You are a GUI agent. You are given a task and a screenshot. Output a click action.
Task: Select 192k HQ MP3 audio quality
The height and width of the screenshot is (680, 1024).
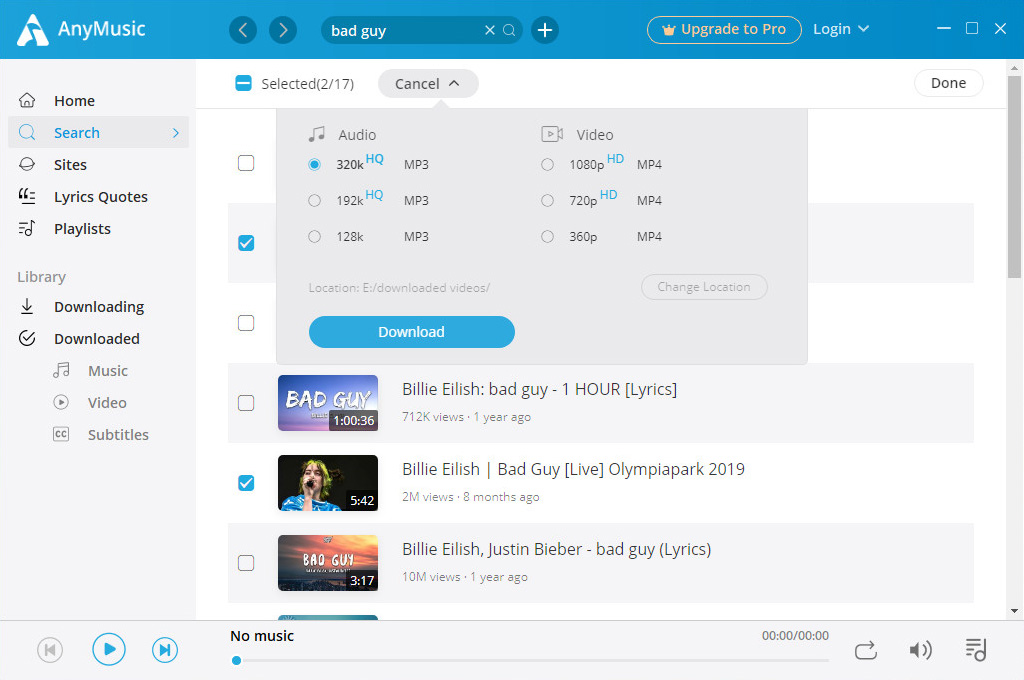tap(315, 201)
